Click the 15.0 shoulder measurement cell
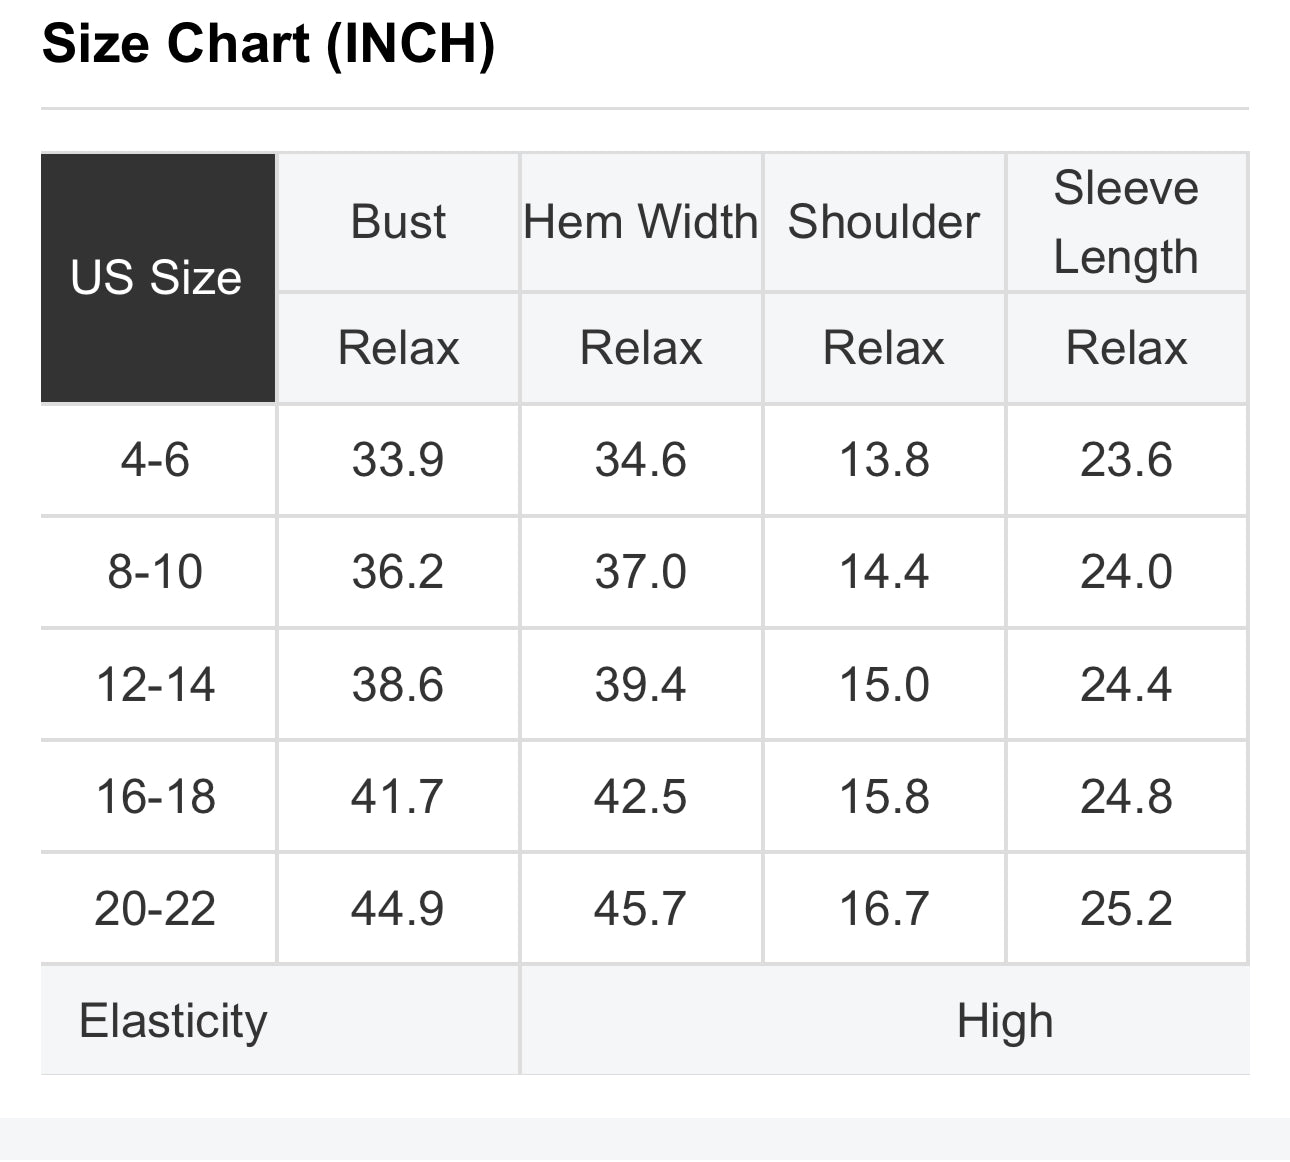1290x1162 pixels. point(884,685)
